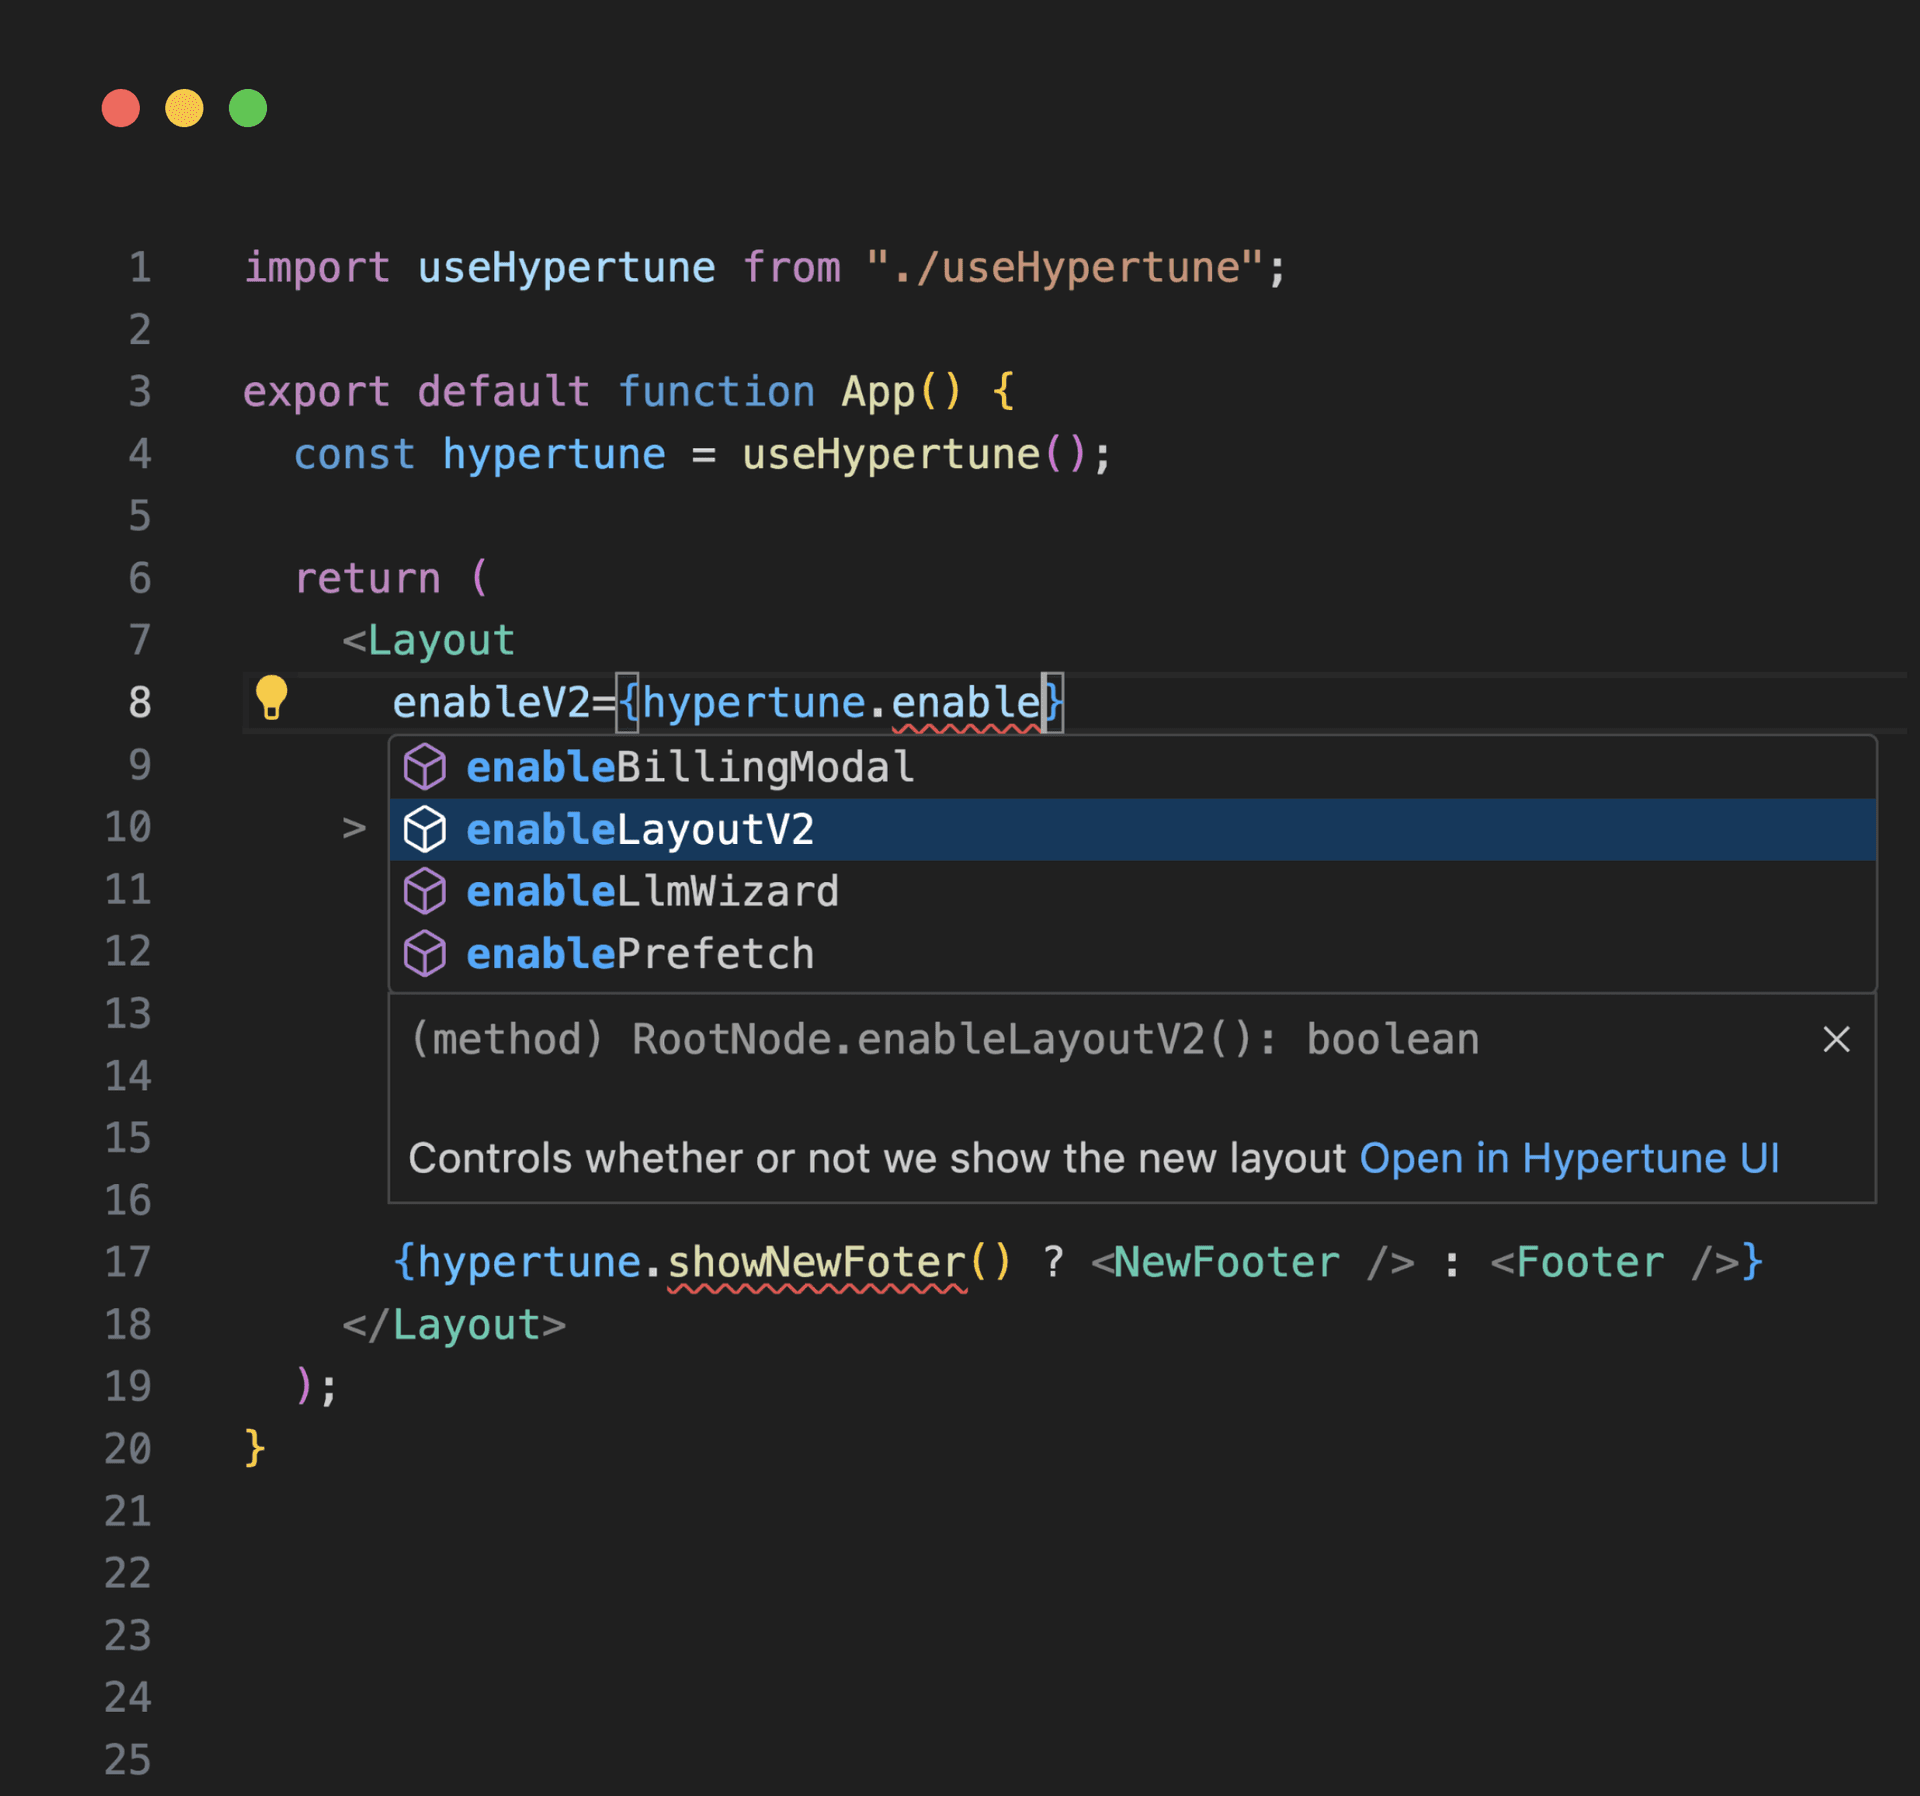1920x1796 pixels.
Task: Click line number 8 in the gutter
Action: [139, 702]
